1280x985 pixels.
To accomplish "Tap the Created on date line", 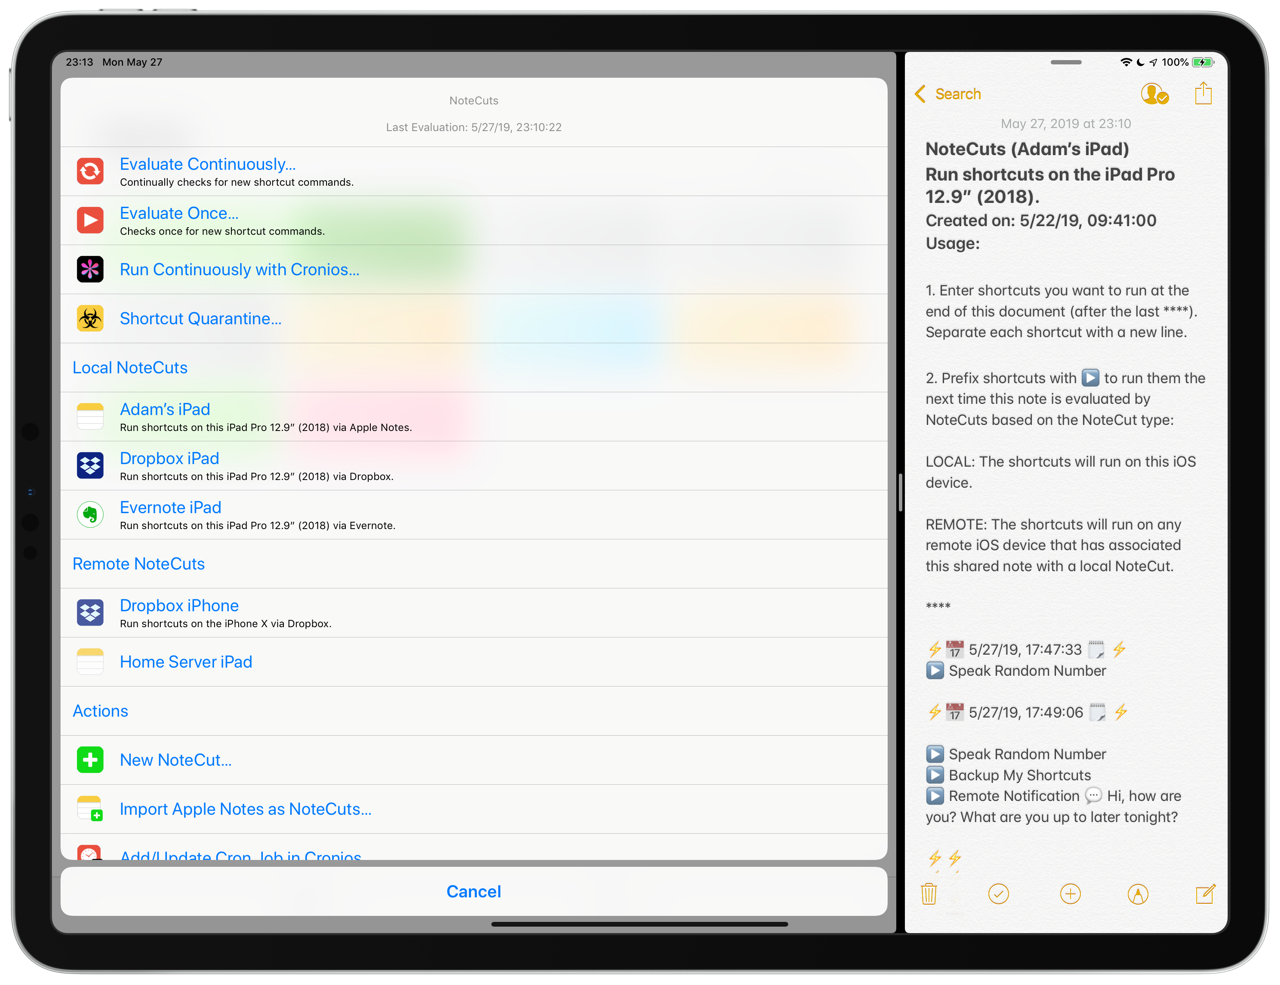I will 1041,220.
